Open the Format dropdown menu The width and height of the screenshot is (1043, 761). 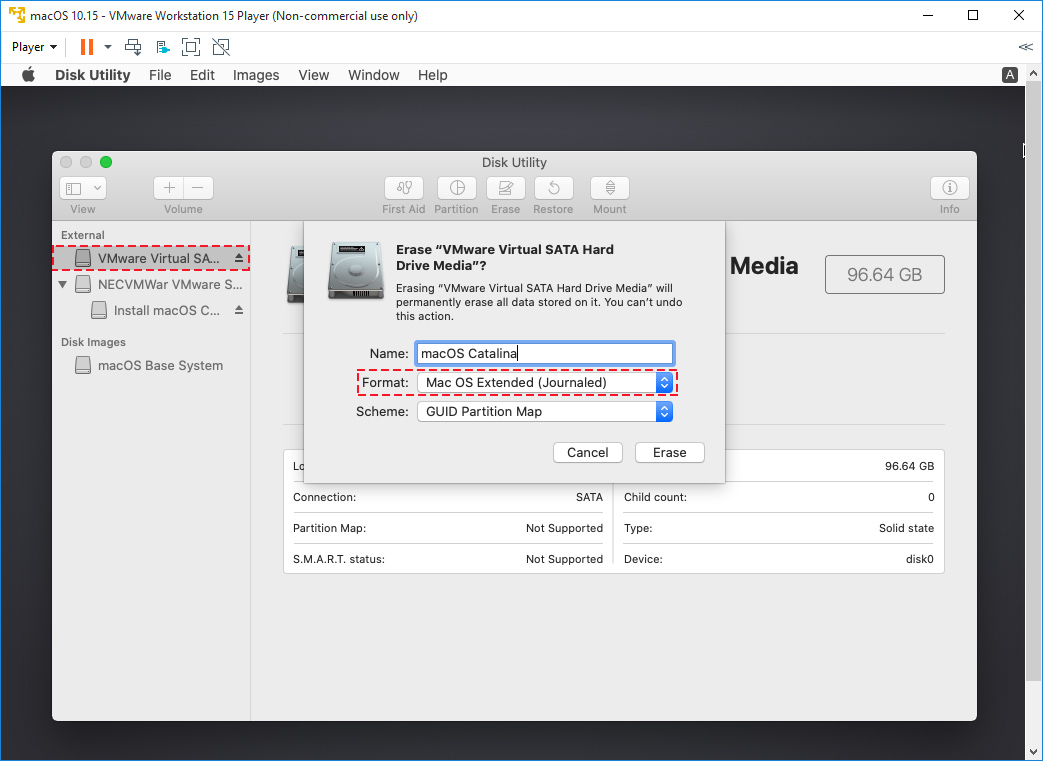(663, 382)
